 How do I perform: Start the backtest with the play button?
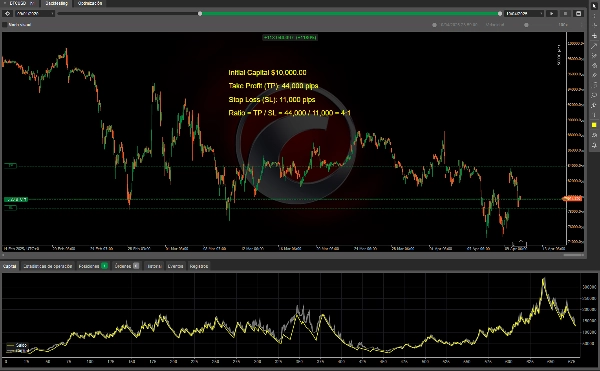pos(552,13)
